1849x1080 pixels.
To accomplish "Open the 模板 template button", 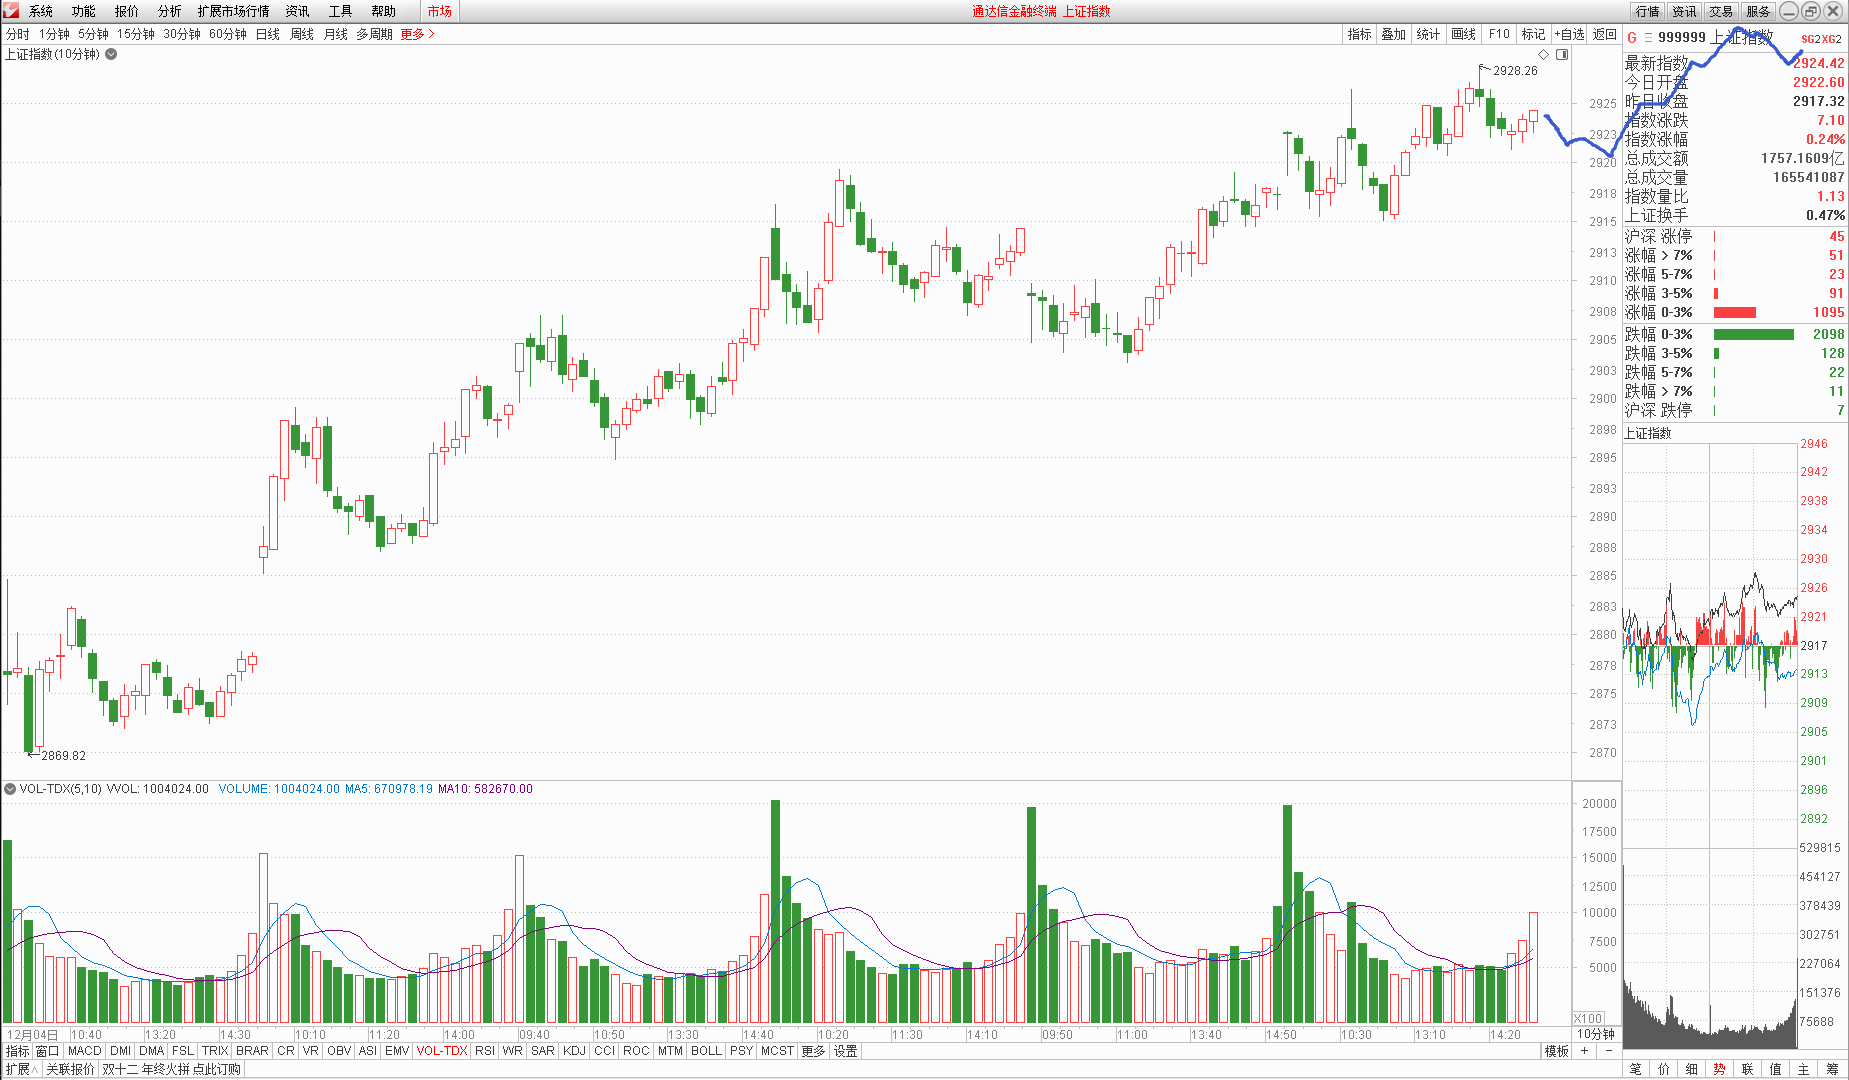I will click(1557, 1051).
